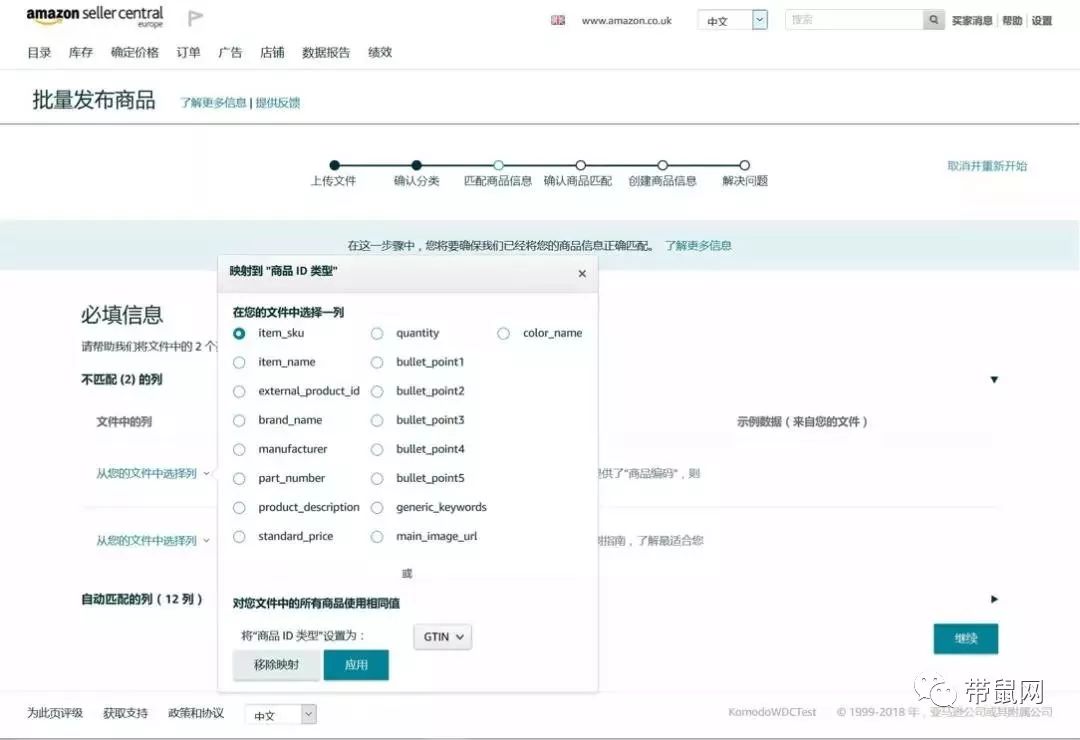Focus the top search input field
Screen dimensions: 1080x740
(854, 20)
